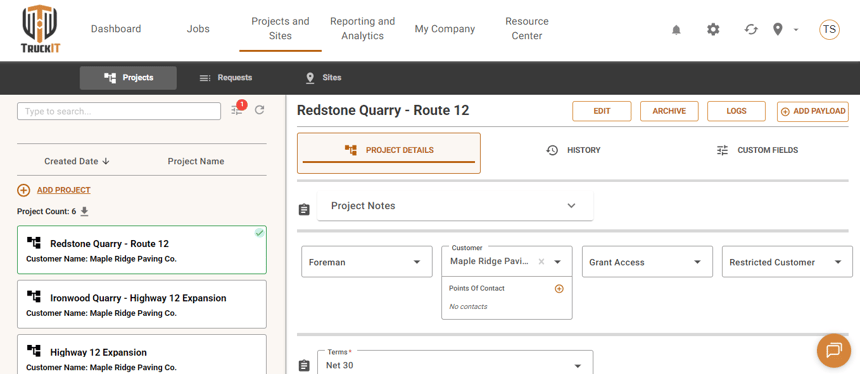Open the chat support bubble
Screen dimensions: 860x374
[834, 350]
